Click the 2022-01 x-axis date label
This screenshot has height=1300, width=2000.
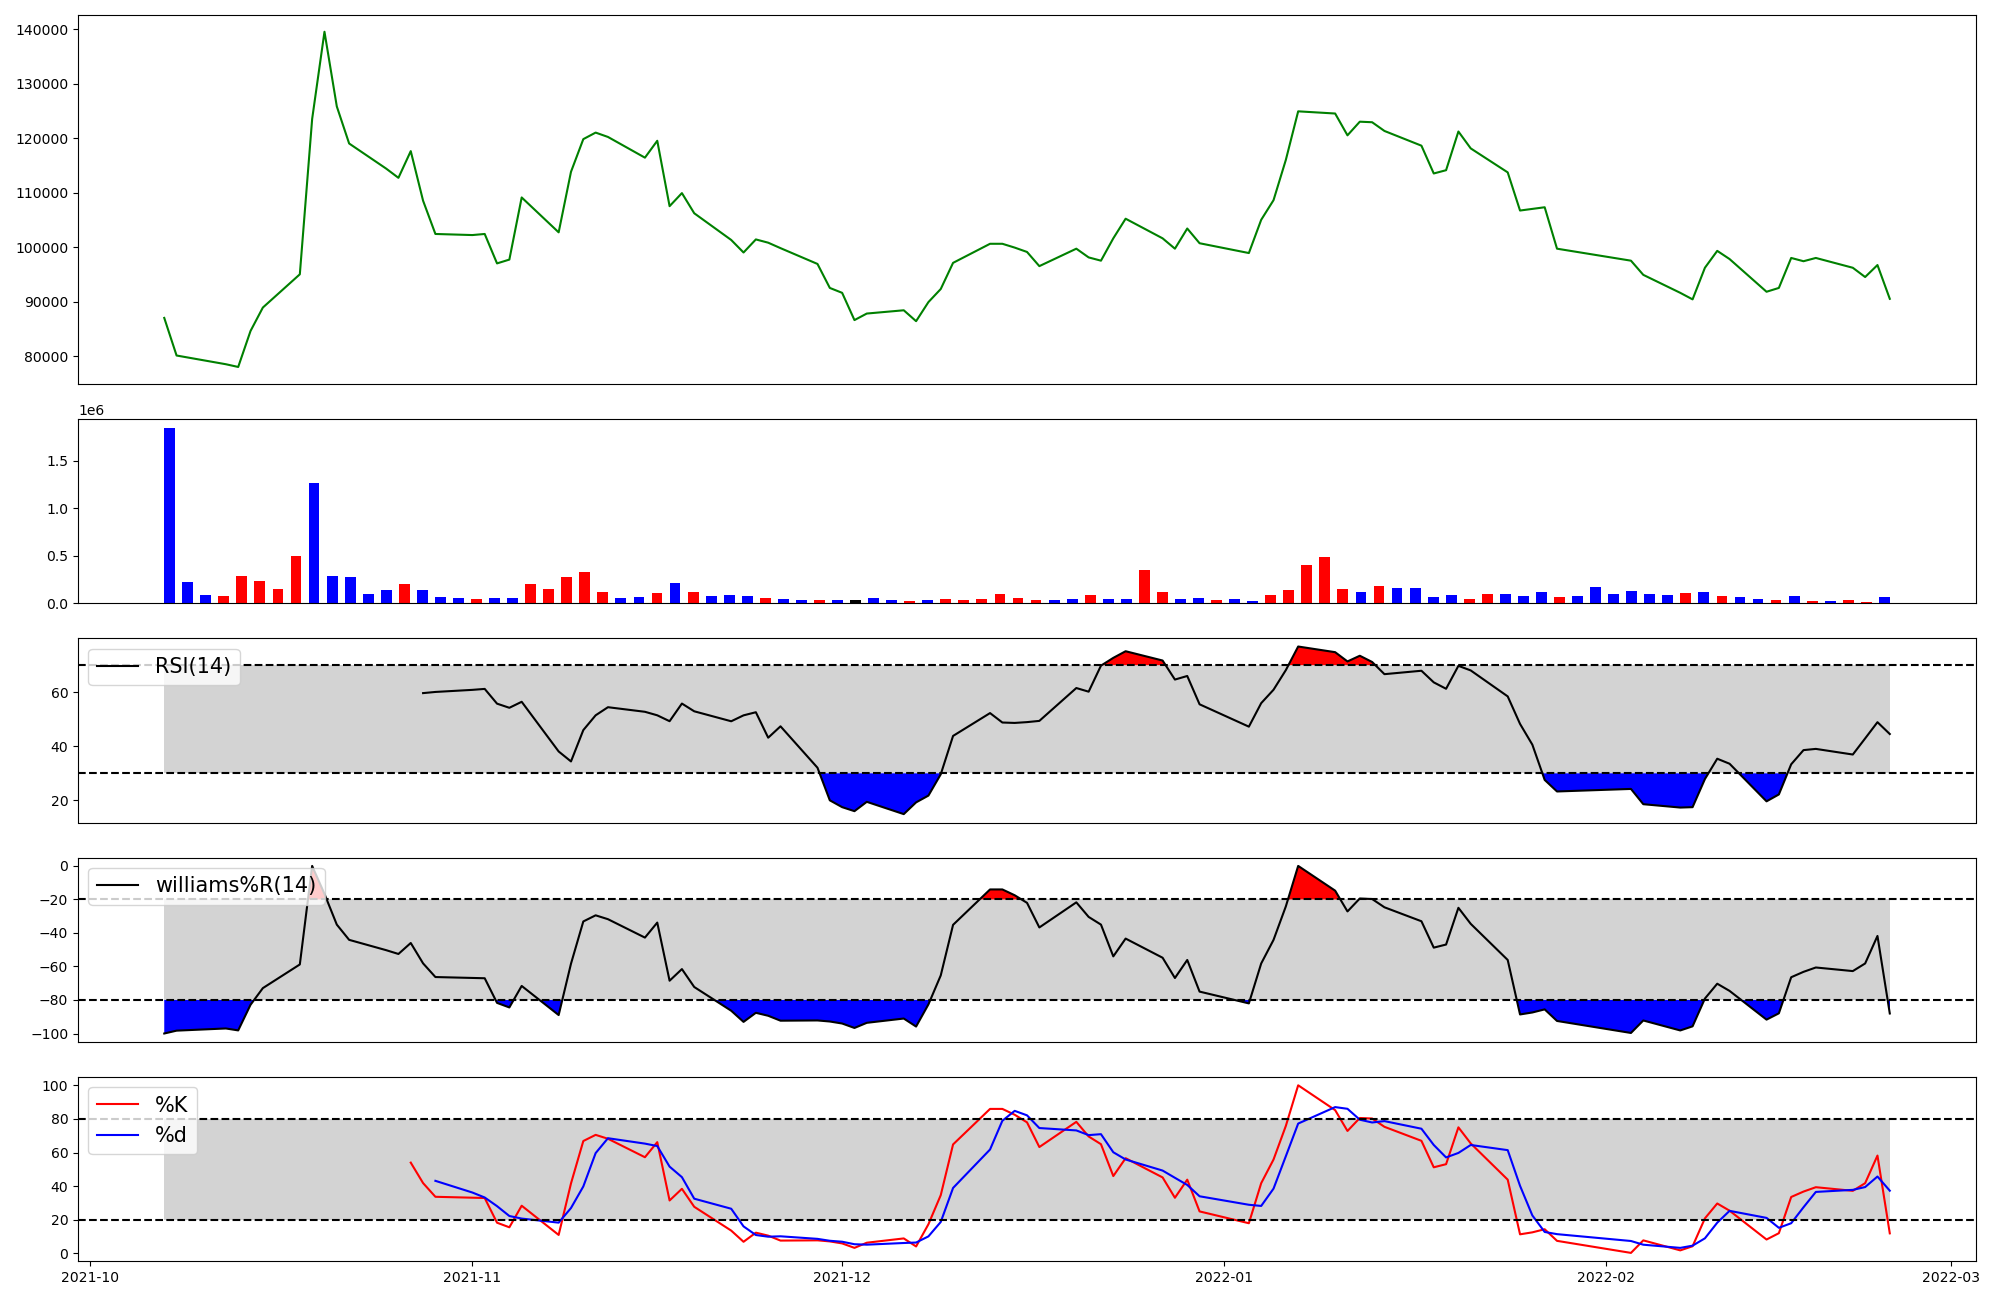[x=1224, y=1277]
